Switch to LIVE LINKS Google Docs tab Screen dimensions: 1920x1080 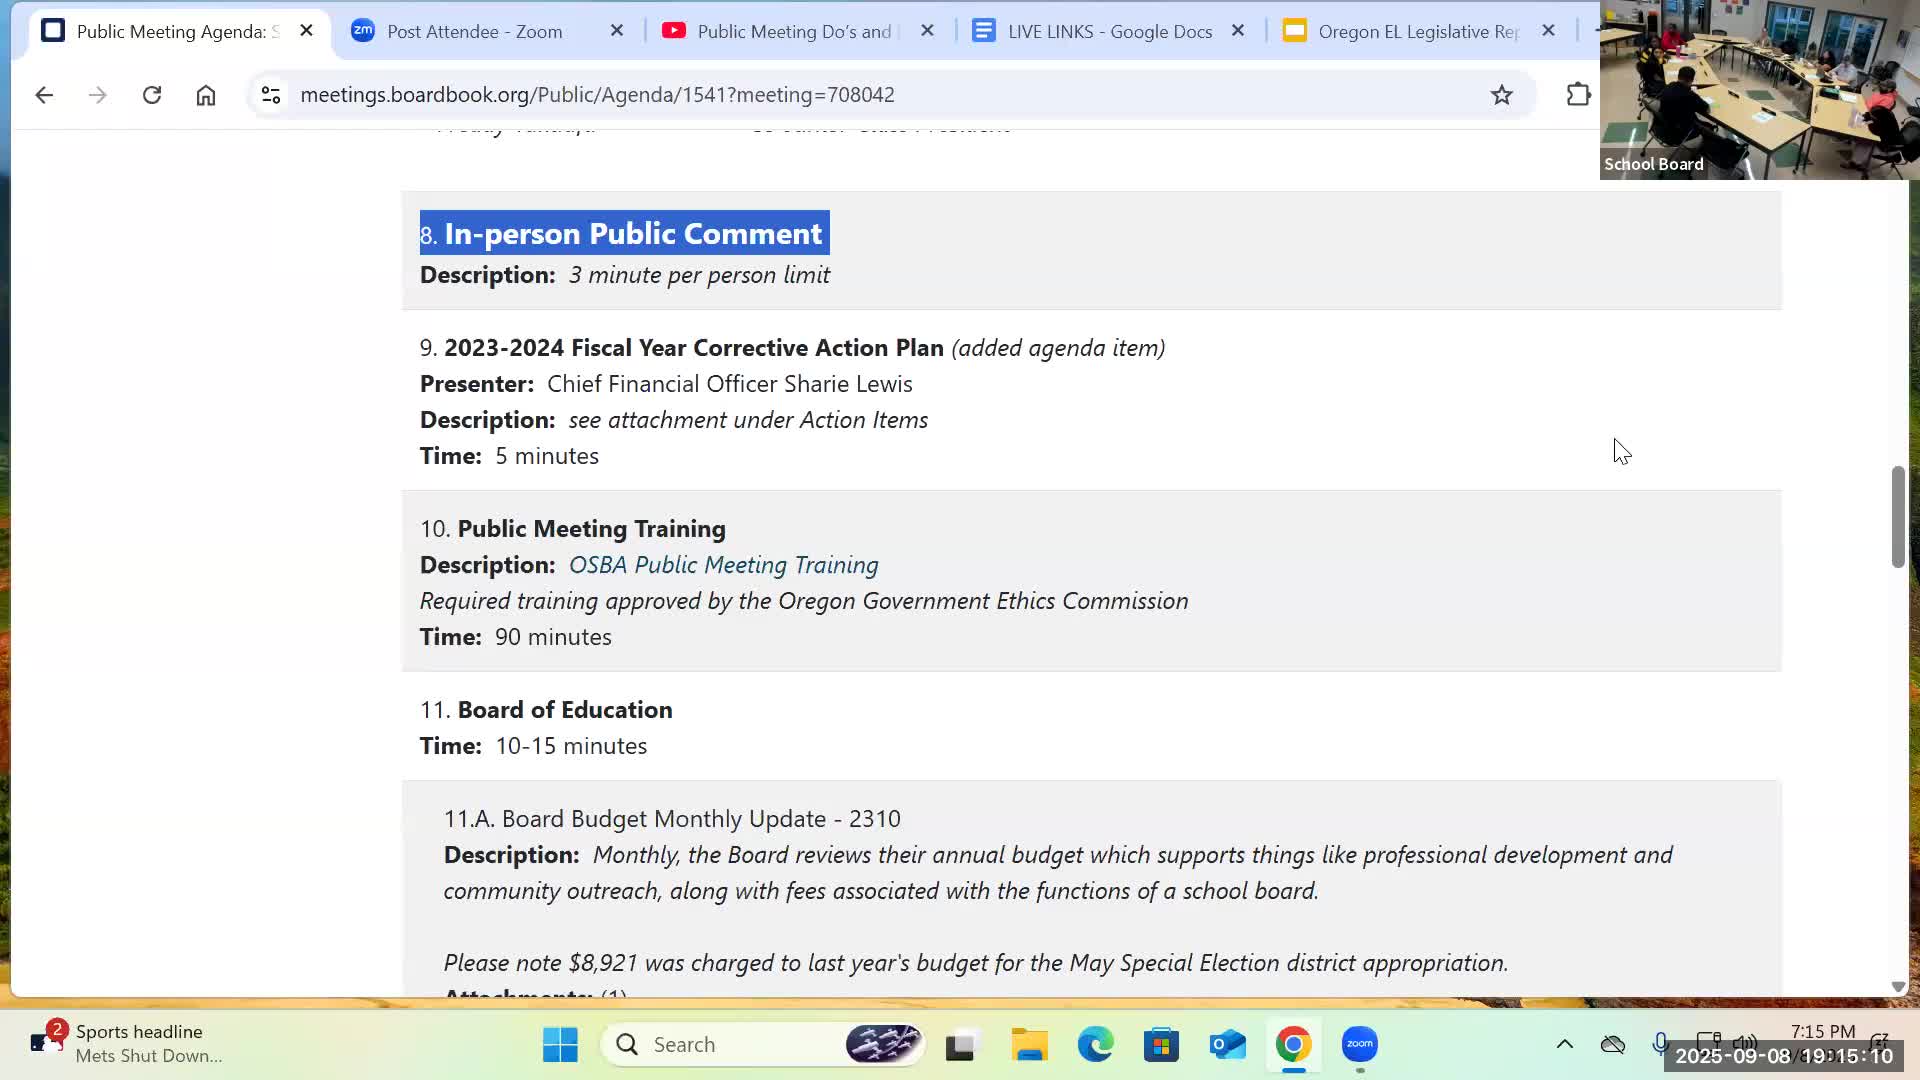point(1109,31)
